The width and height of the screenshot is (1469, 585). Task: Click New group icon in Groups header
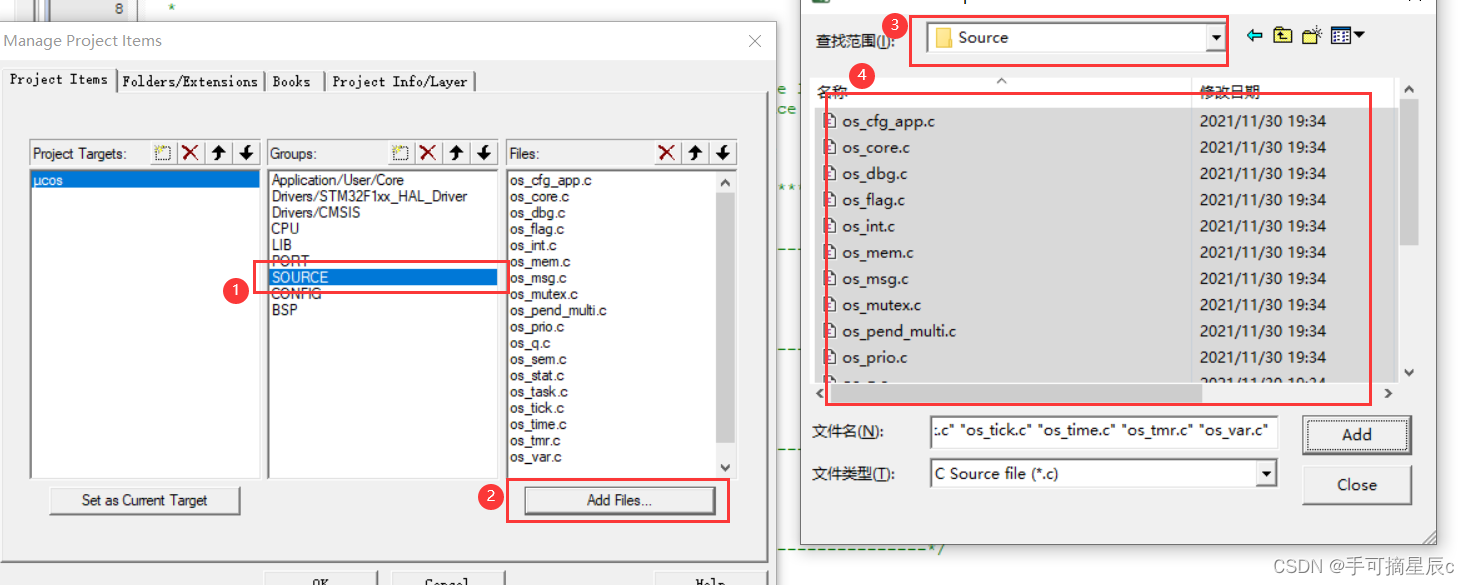coord(400,153)
